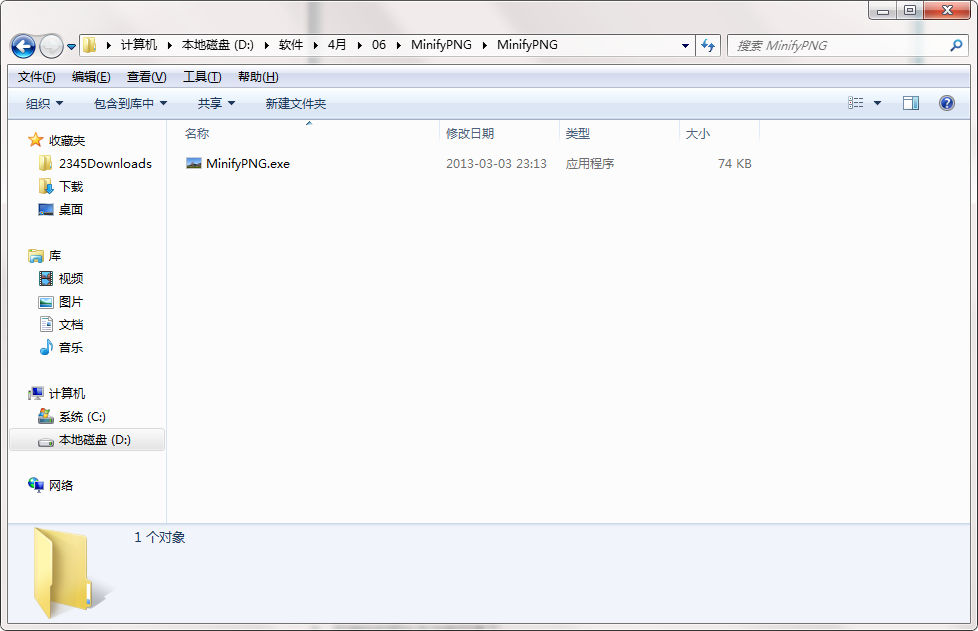
Task: Open the 帮助(H) menu
Action: (x=258, y=77)
